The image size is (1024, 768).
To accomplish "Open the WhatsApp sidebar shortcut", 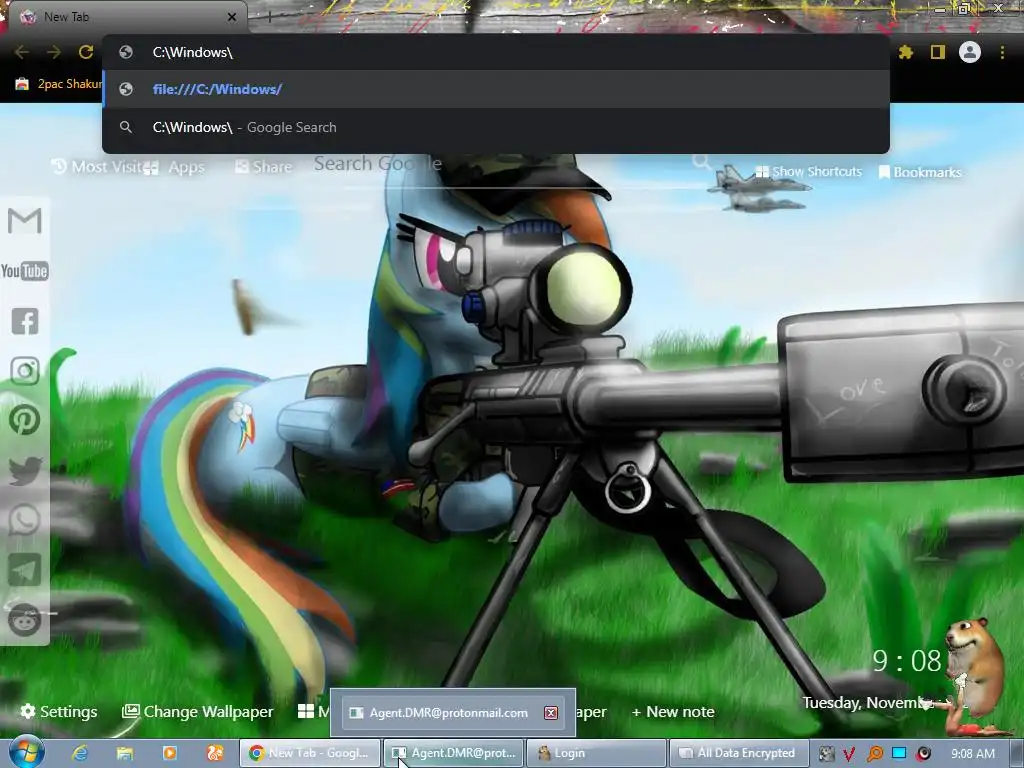I will [25, 520].
